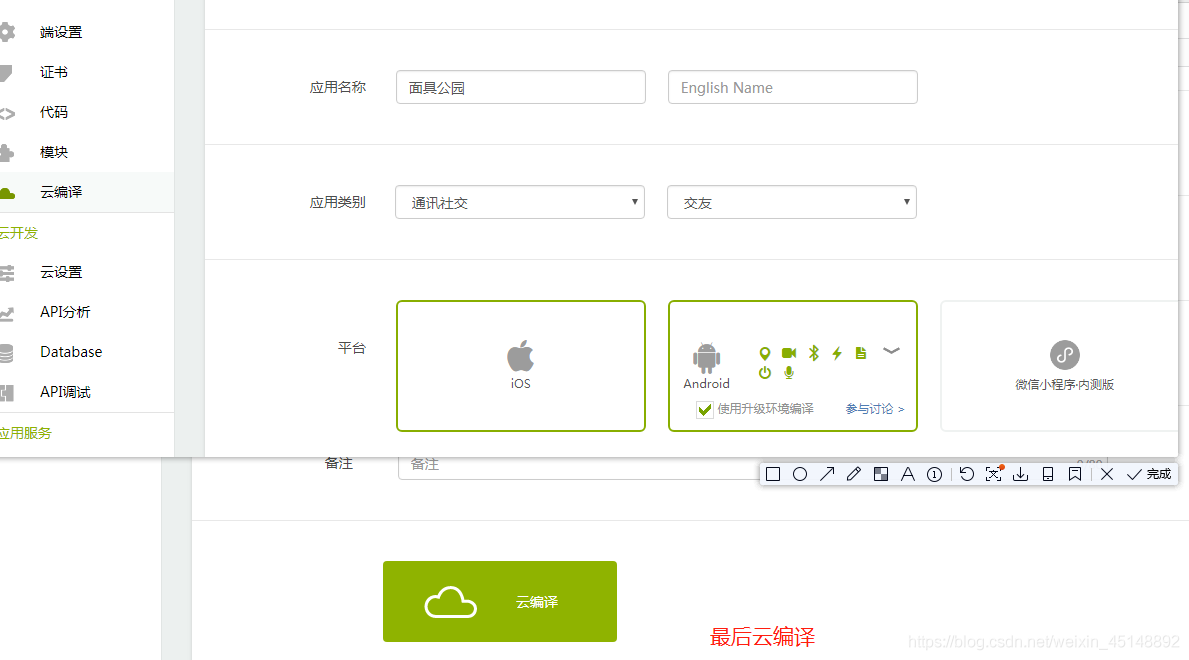Screen dimensions: 1189x660
Task: Click the English Name input field
Action: [x=792, y=87]
